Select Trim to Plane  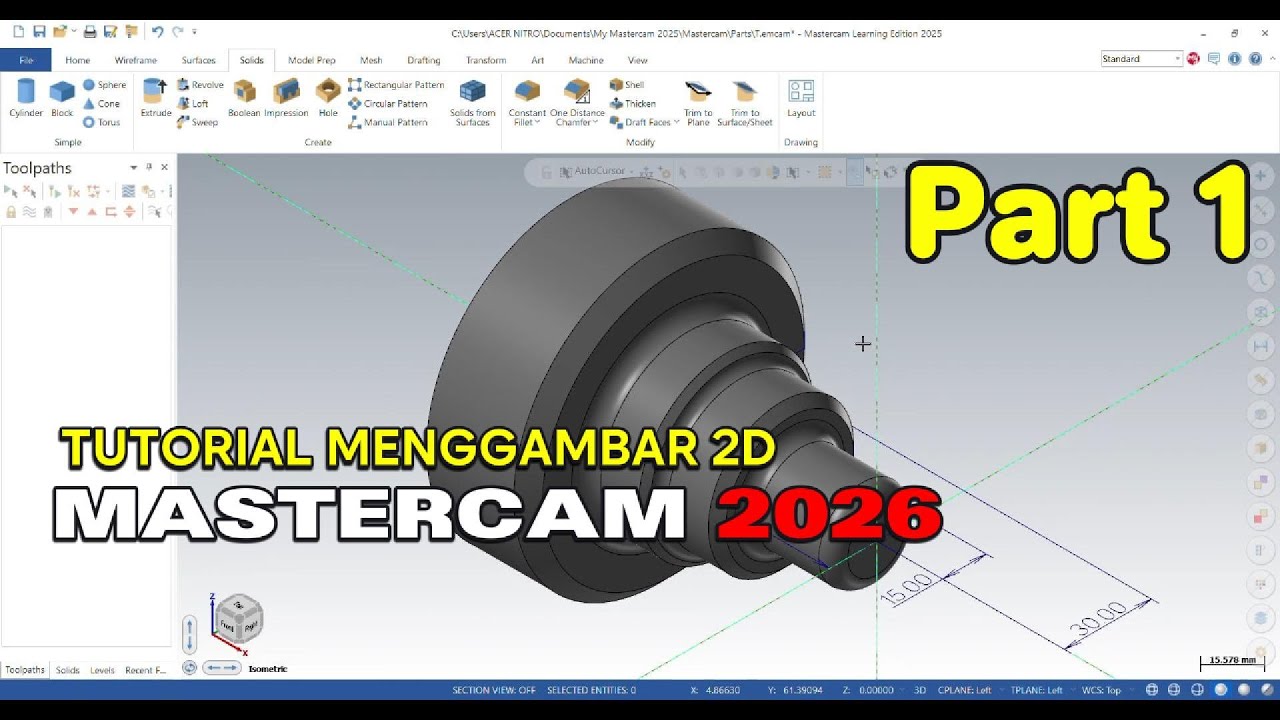[698, 103]
